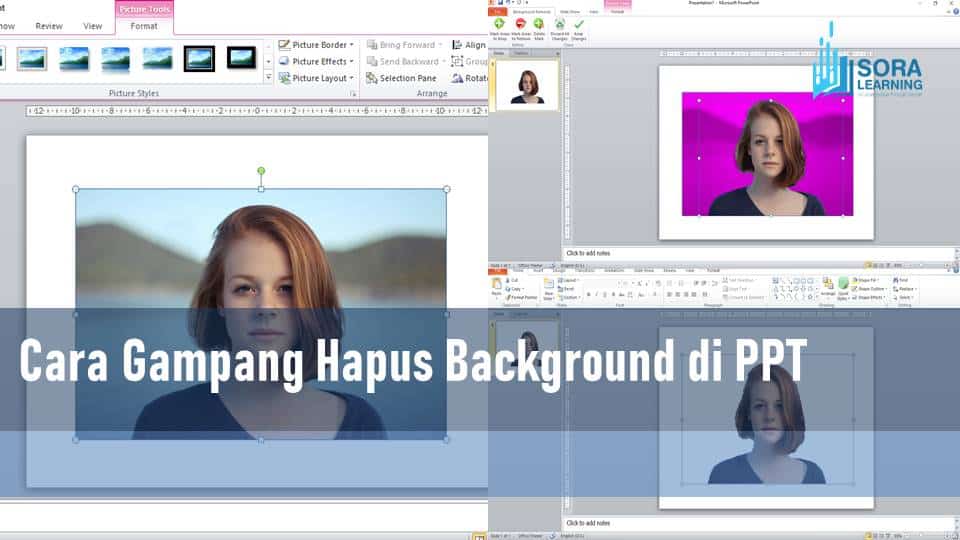Viewport: 960px width, 540px height.
Task: Click the Find binoculars icon
Action: tap(896, 280)
